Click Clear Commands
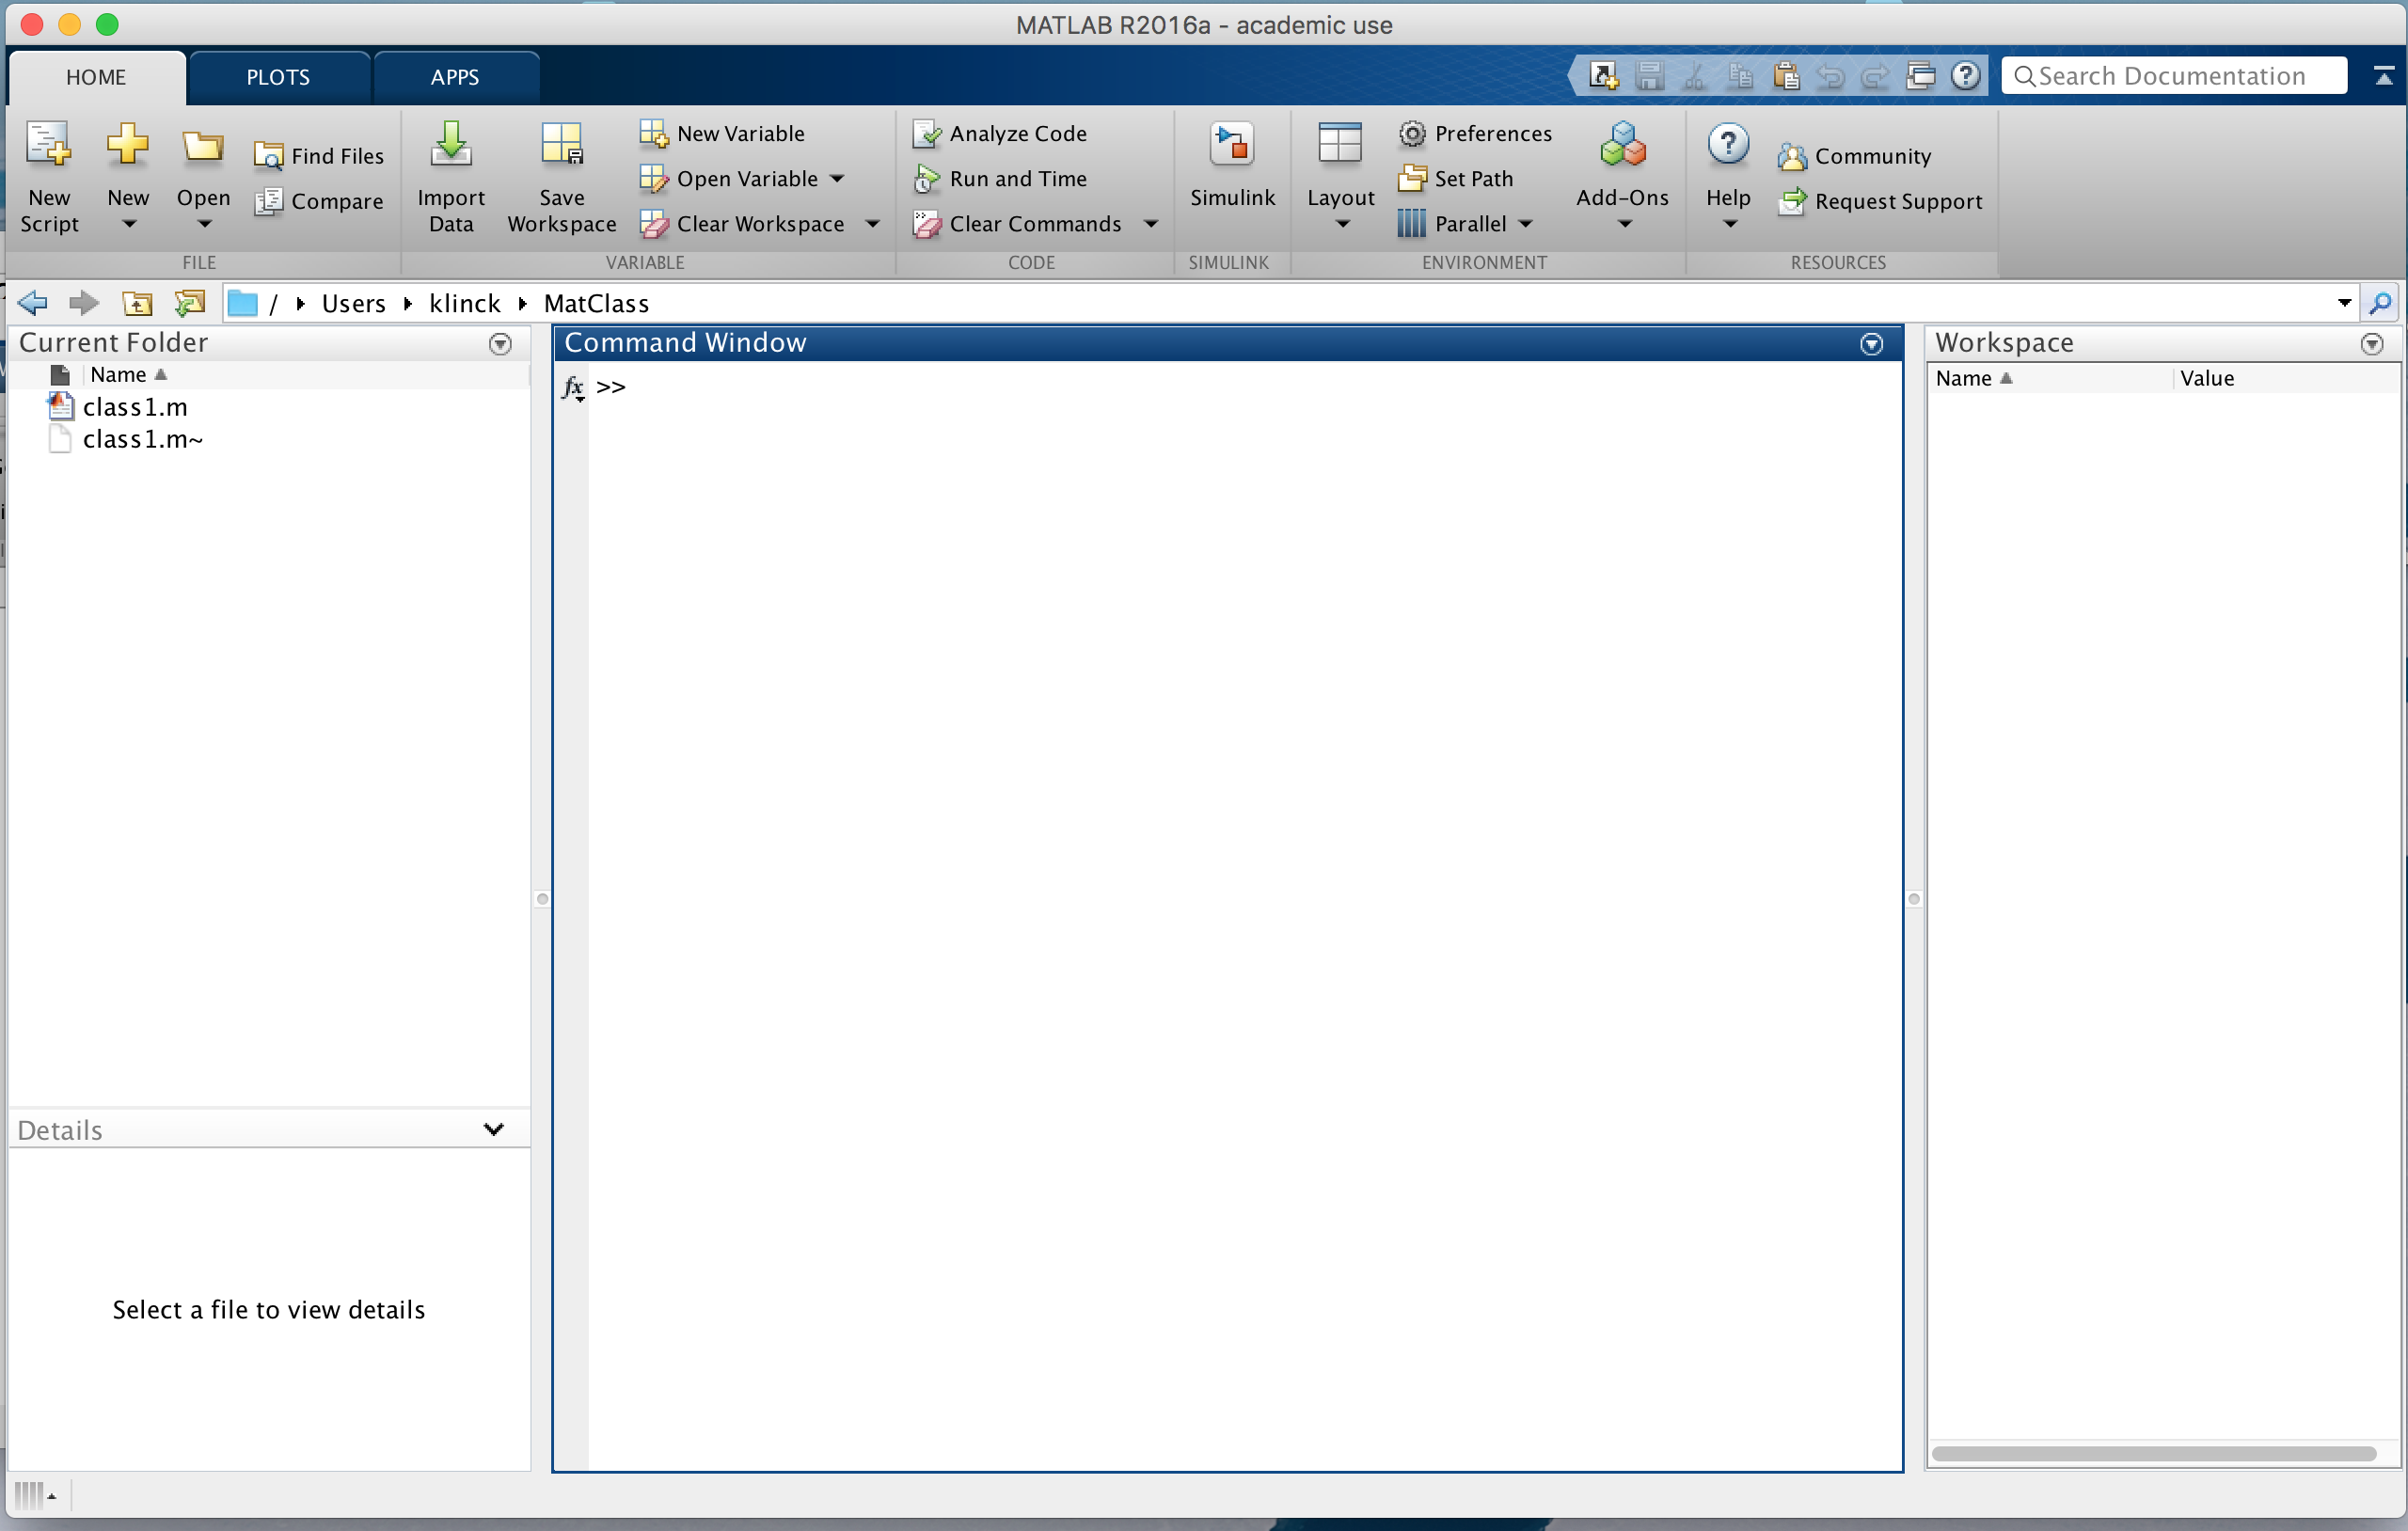This screenshot has width=2408, height=1531. pyautogui.click(x=1017, y=224)
